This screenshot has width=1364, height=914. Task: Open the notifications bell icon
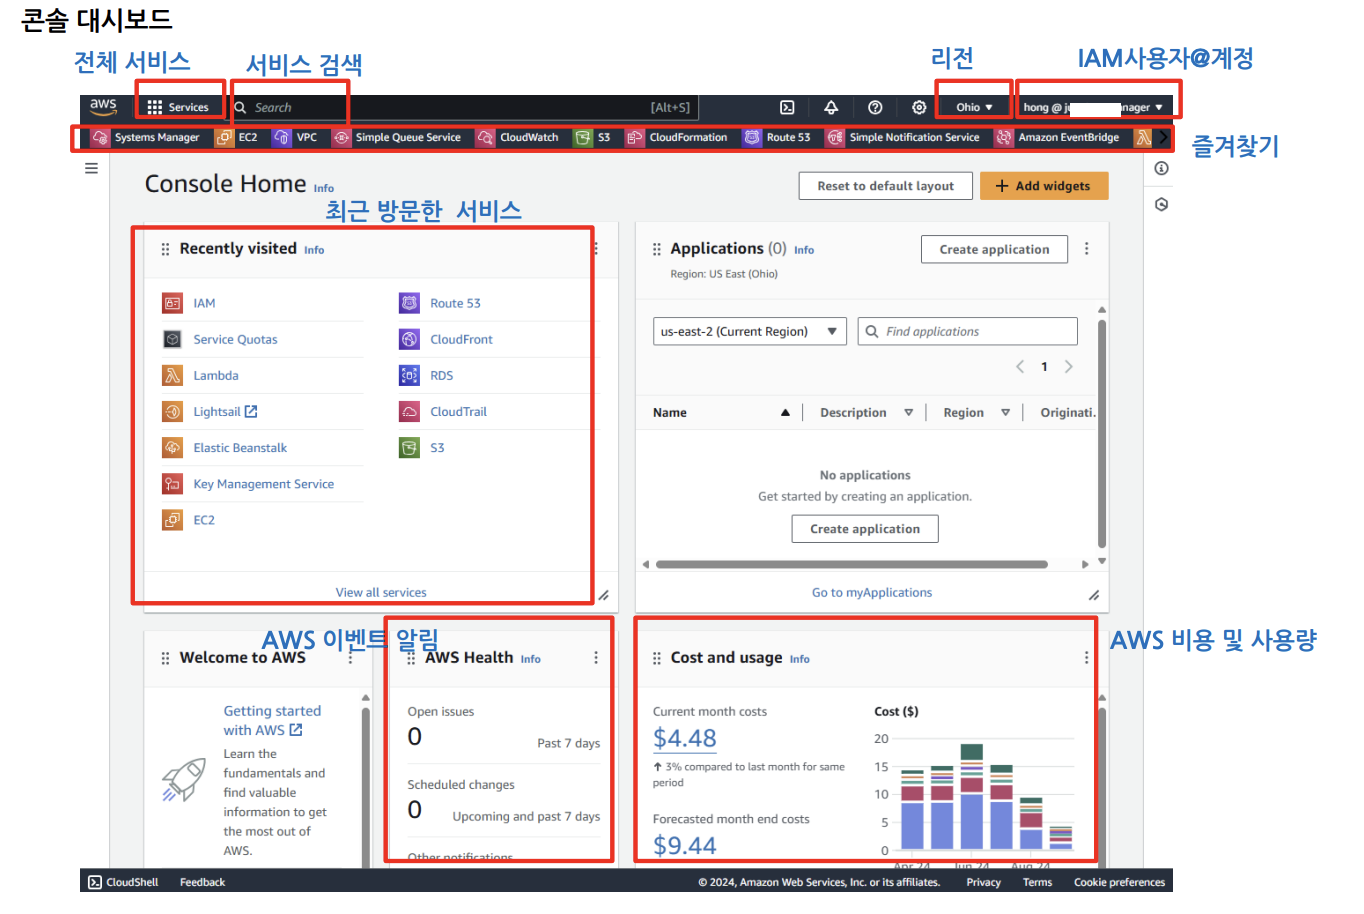(x=831, y=107)
